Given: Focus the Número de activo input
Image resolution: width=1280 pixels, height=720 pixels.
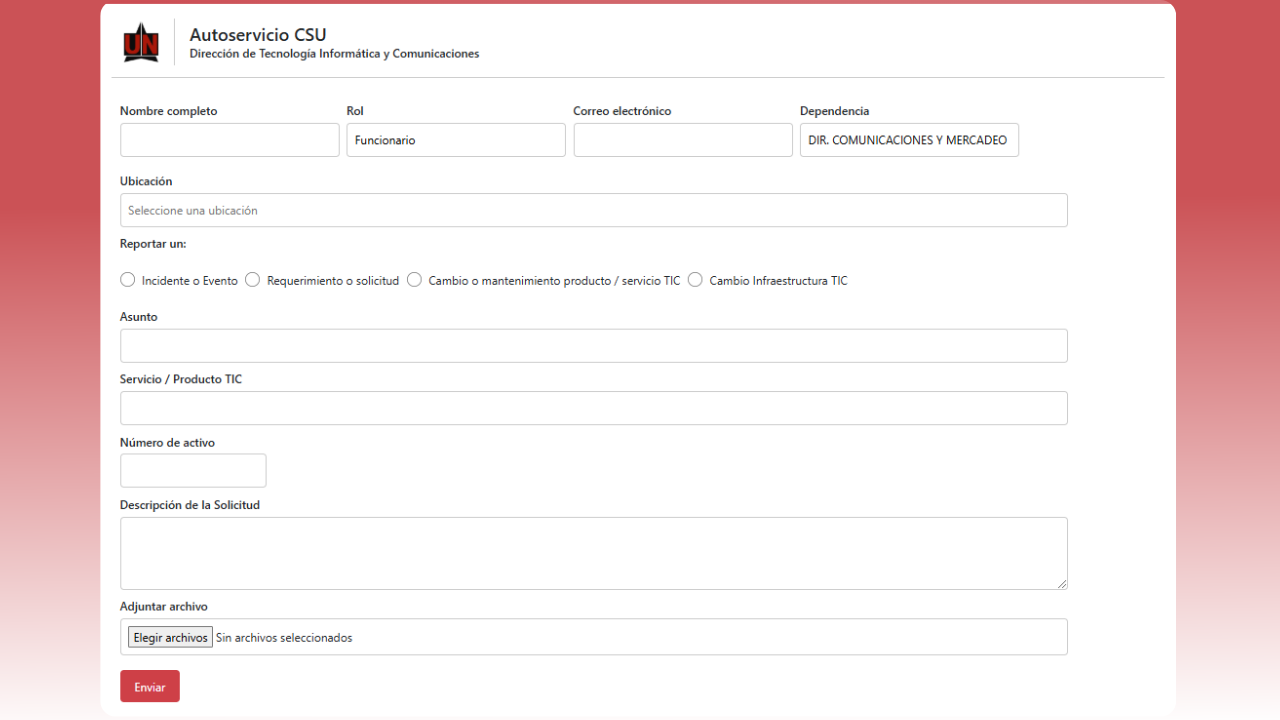Looking at the screenshot, I should click(x=193, y=471).
